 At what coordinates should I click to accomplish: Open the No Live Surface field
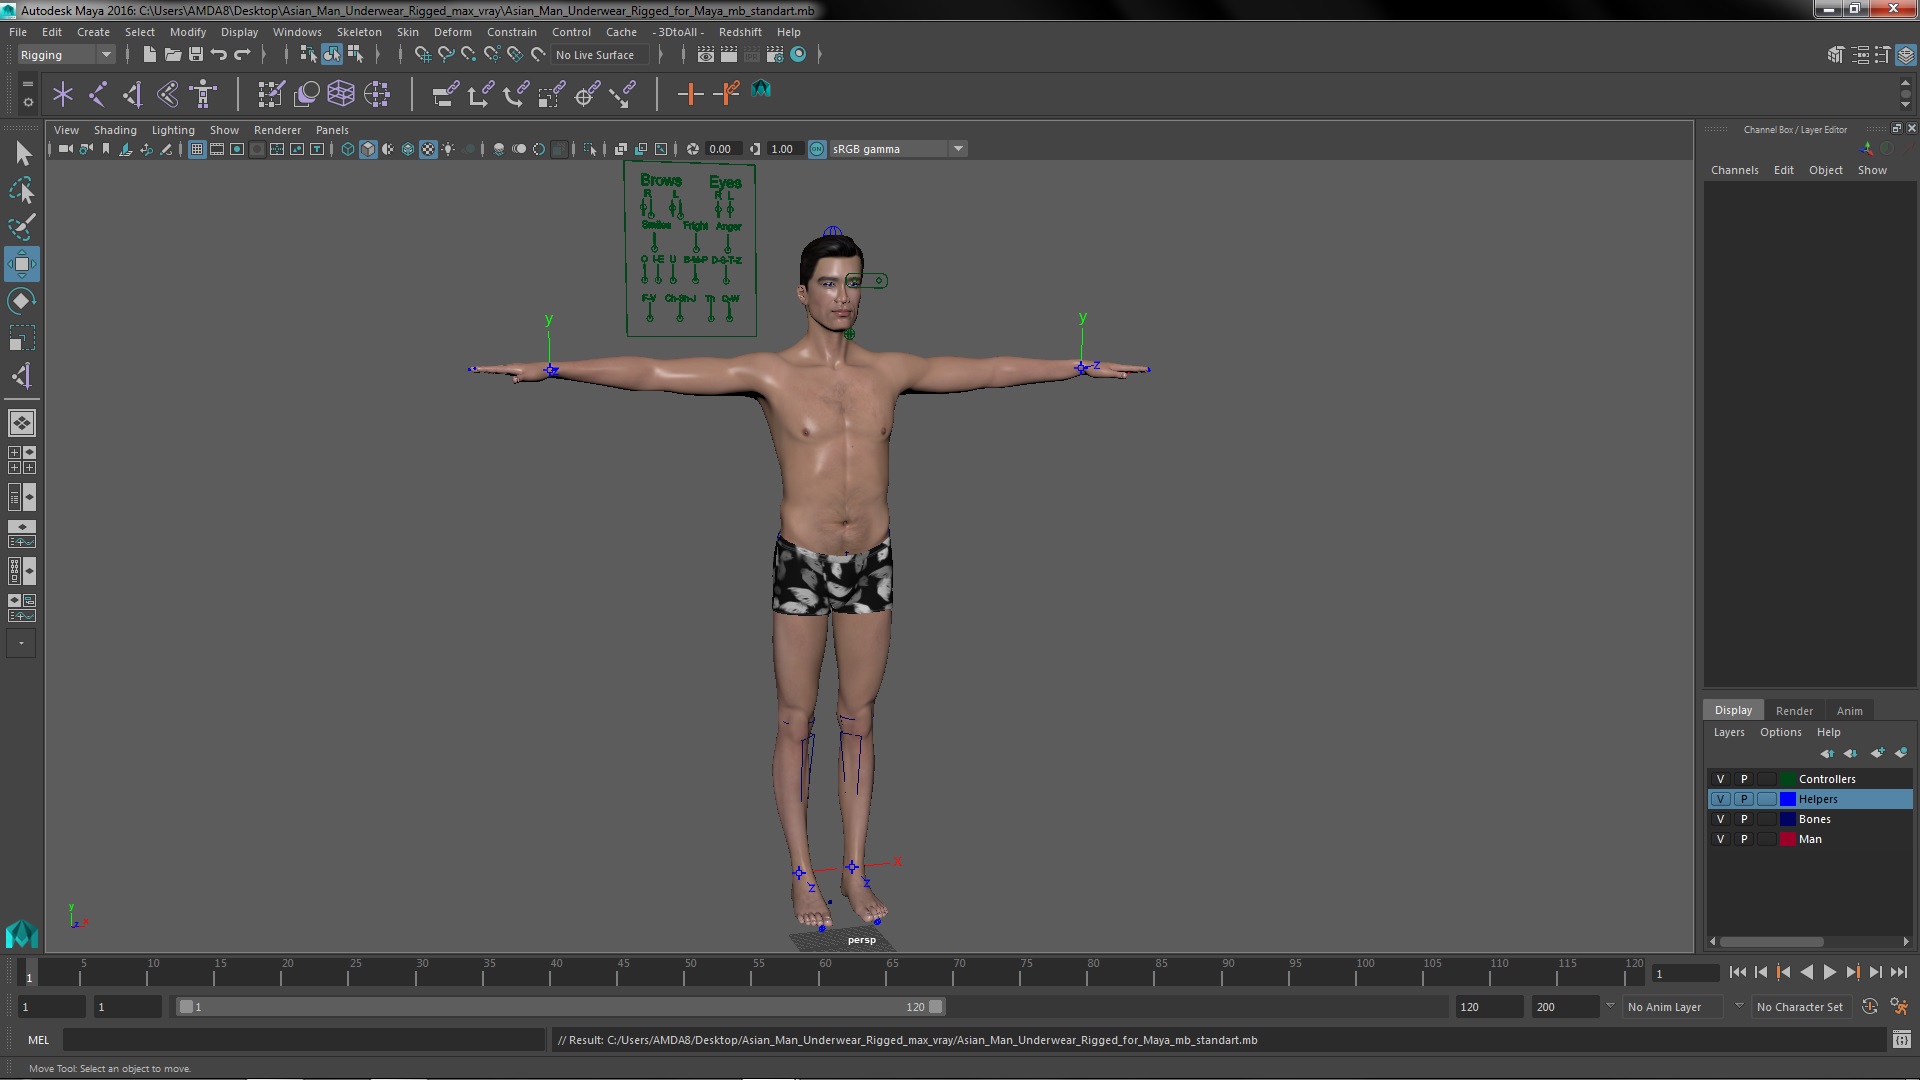point(601,55)
